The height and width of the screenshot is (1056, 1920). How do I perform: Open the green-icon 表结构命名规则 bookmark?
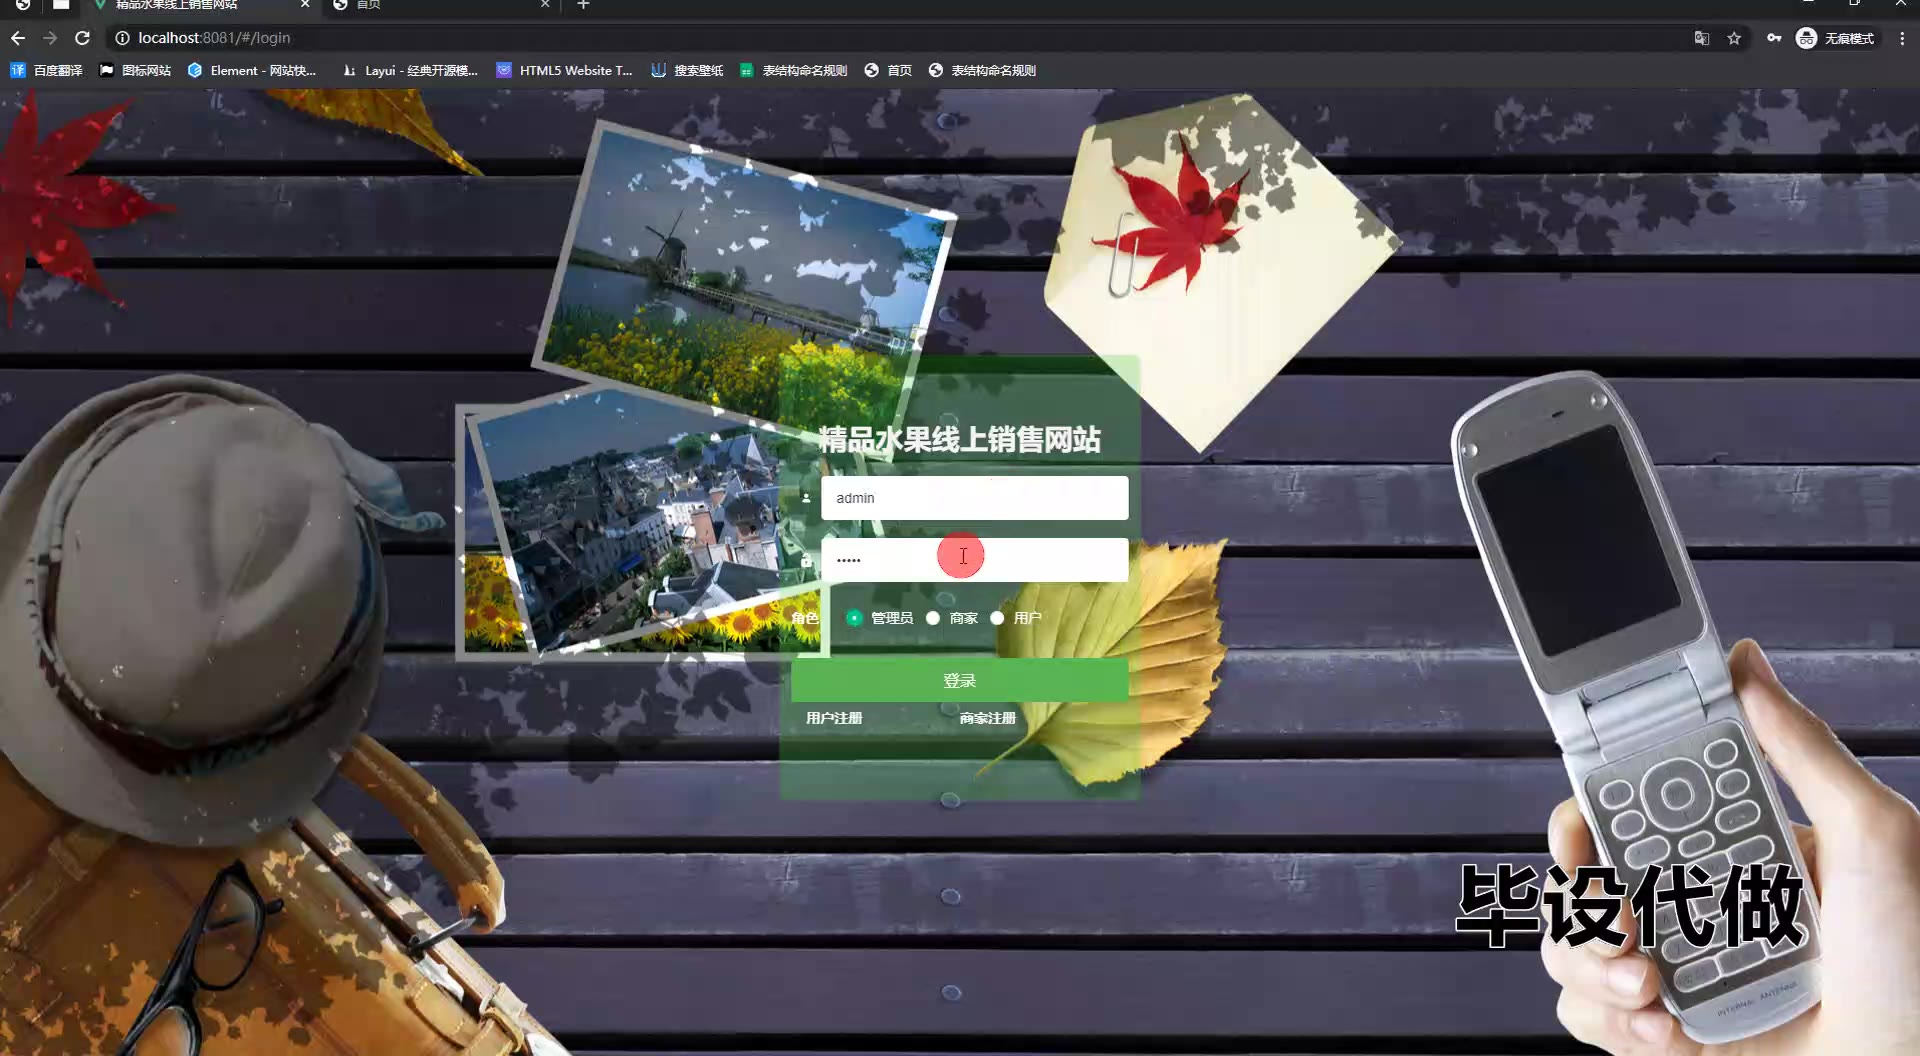point(793,70)
